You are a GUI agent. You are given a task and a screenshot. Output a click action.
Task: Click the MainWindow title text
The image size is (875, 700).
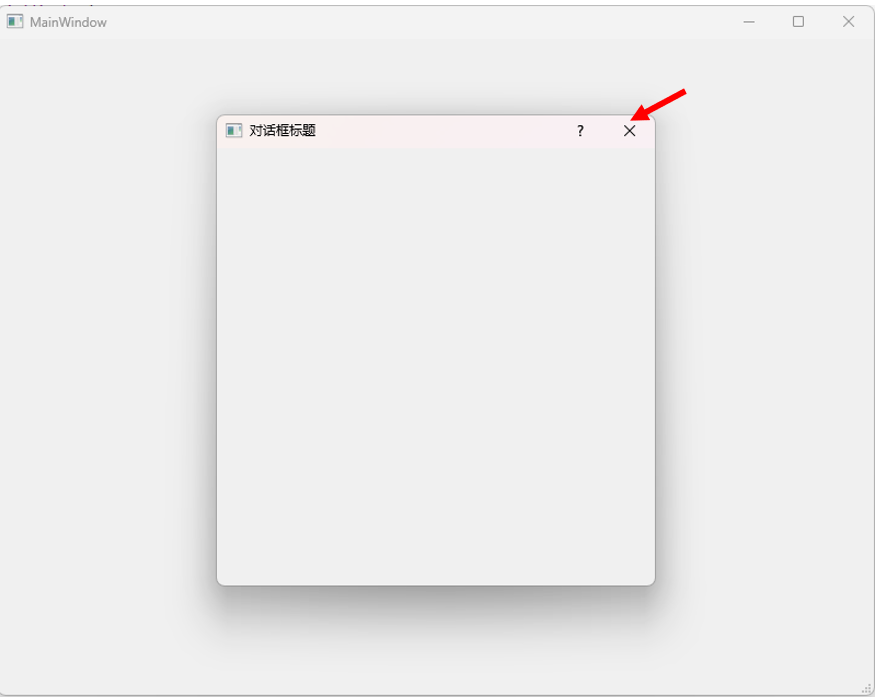(x=68, y=22)
